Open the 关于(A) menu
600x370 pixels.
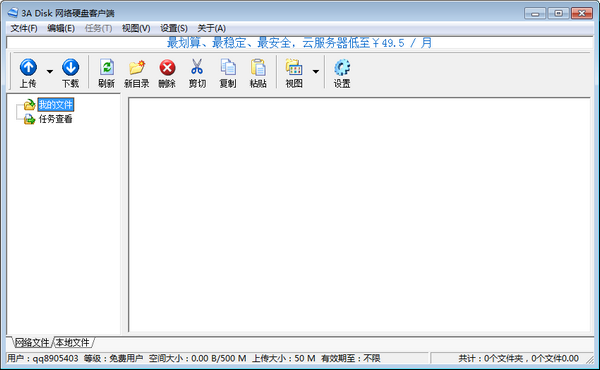click(211, 28)
